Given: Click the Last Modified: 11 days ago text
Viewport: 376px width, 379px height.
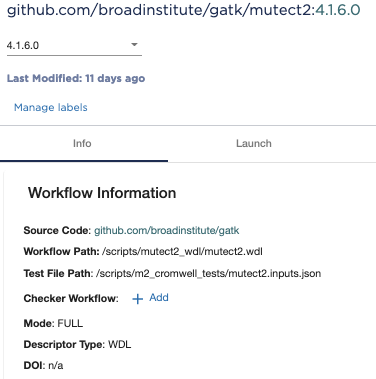Looking at the screenshot, I should [x=76, y=78].
